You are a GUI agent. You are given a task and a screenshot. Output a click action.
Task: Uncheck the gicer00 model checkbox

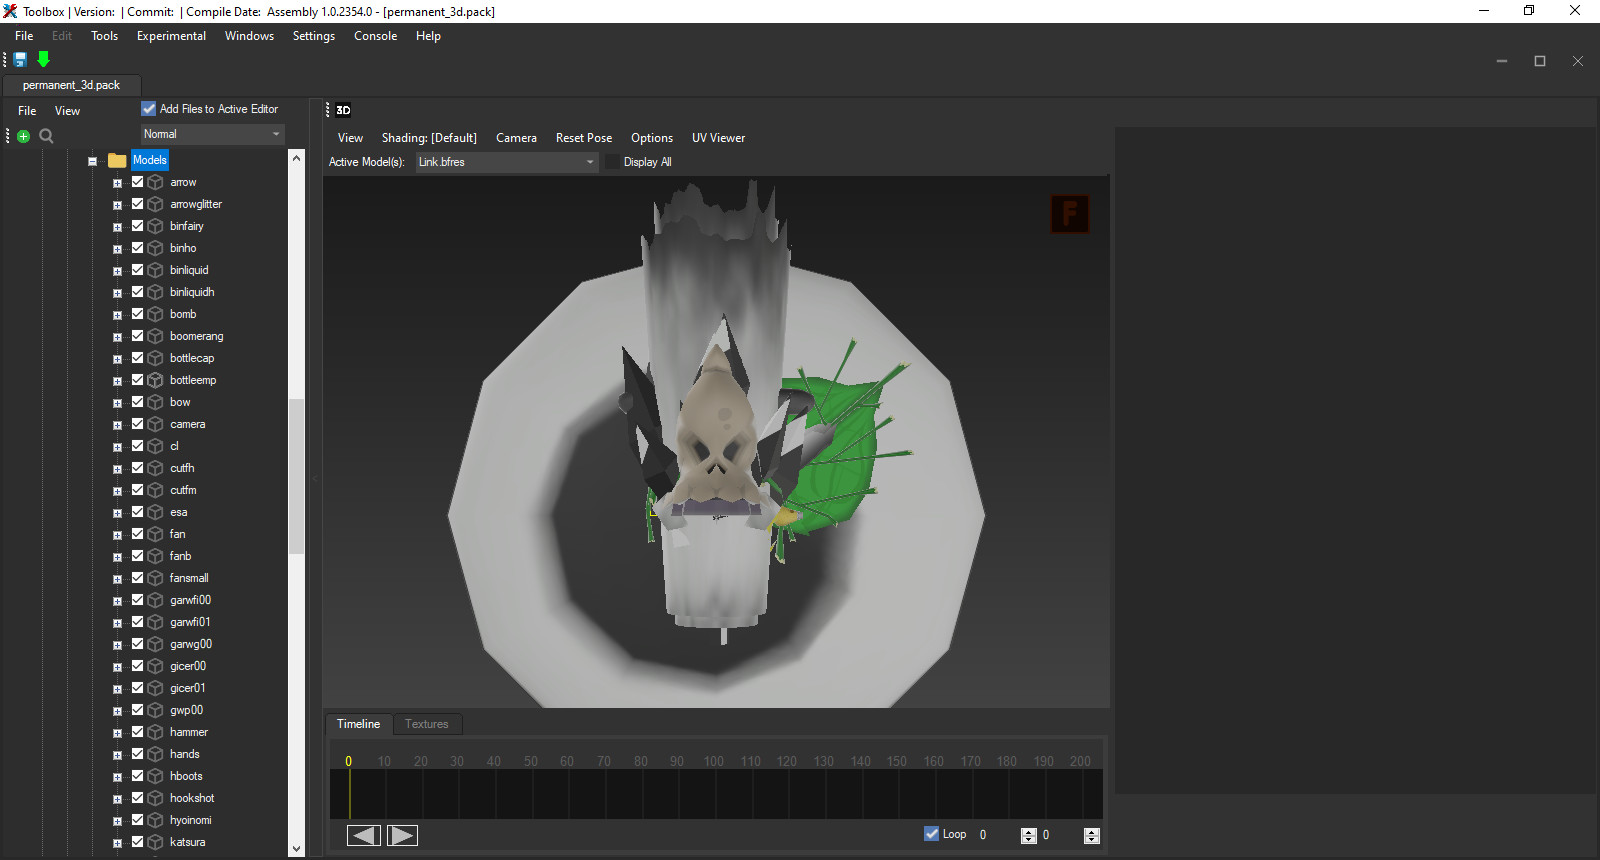tap(138, 666)
